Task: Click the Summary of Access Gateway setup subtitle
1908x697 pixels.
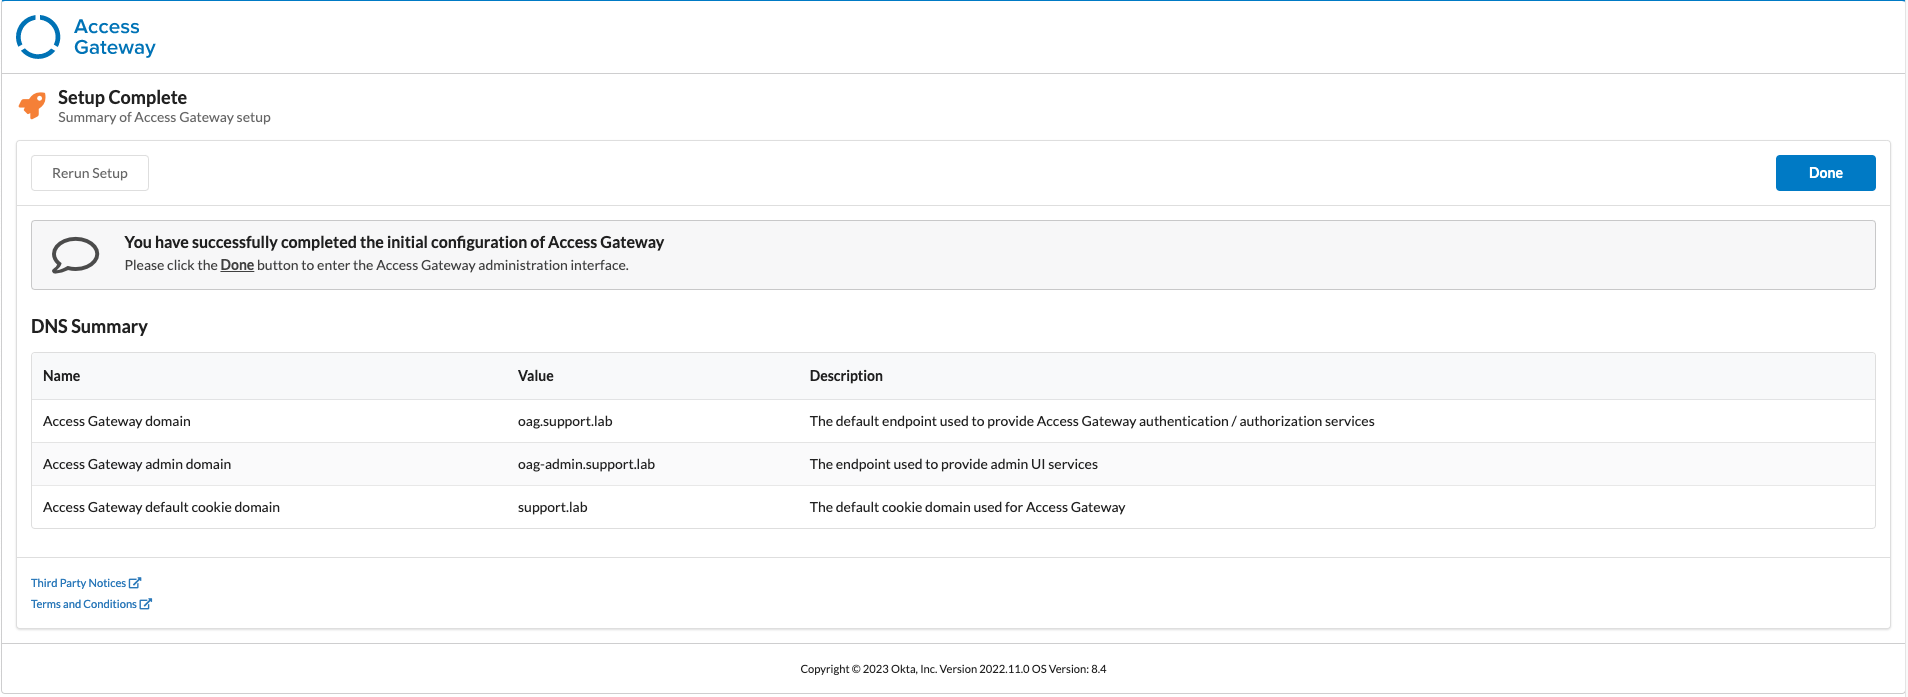Action: pyautogui.click(x=164, y=117)
